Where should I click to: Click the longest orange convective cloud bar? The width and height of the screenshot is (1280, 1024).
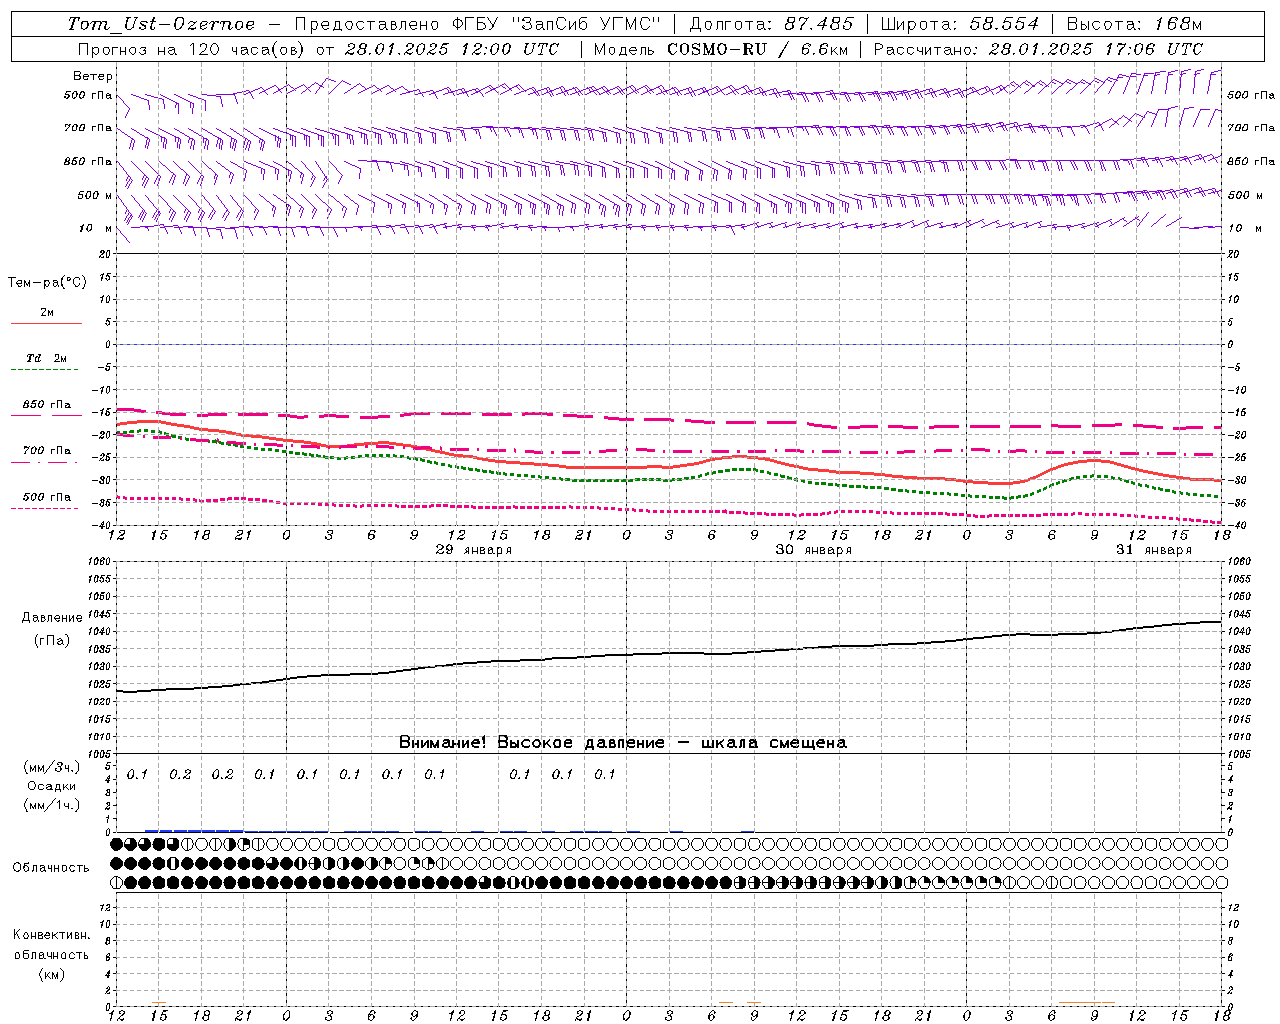(1086, 1003)
